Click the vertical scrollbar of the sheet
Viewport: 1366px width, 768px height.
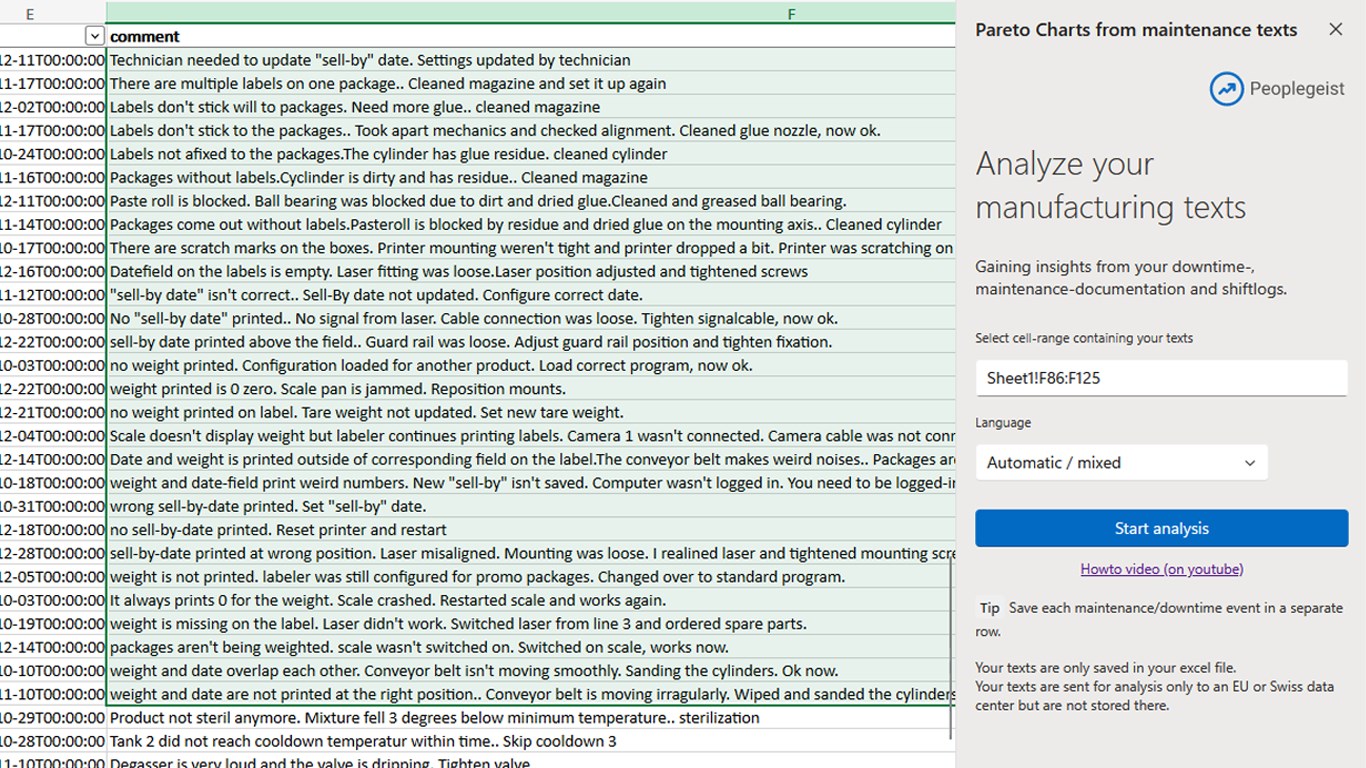[x=951, y=646]
